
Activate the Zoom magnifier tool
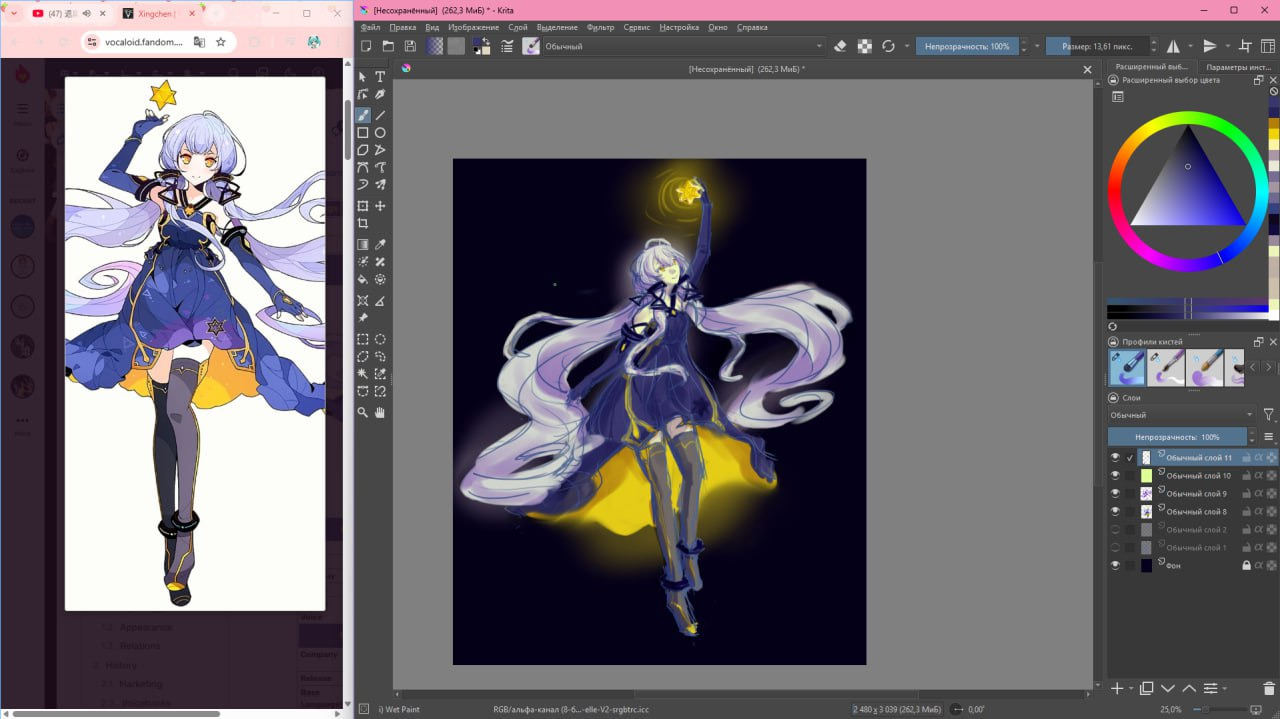pyautogui.click(x=363, y=412)
